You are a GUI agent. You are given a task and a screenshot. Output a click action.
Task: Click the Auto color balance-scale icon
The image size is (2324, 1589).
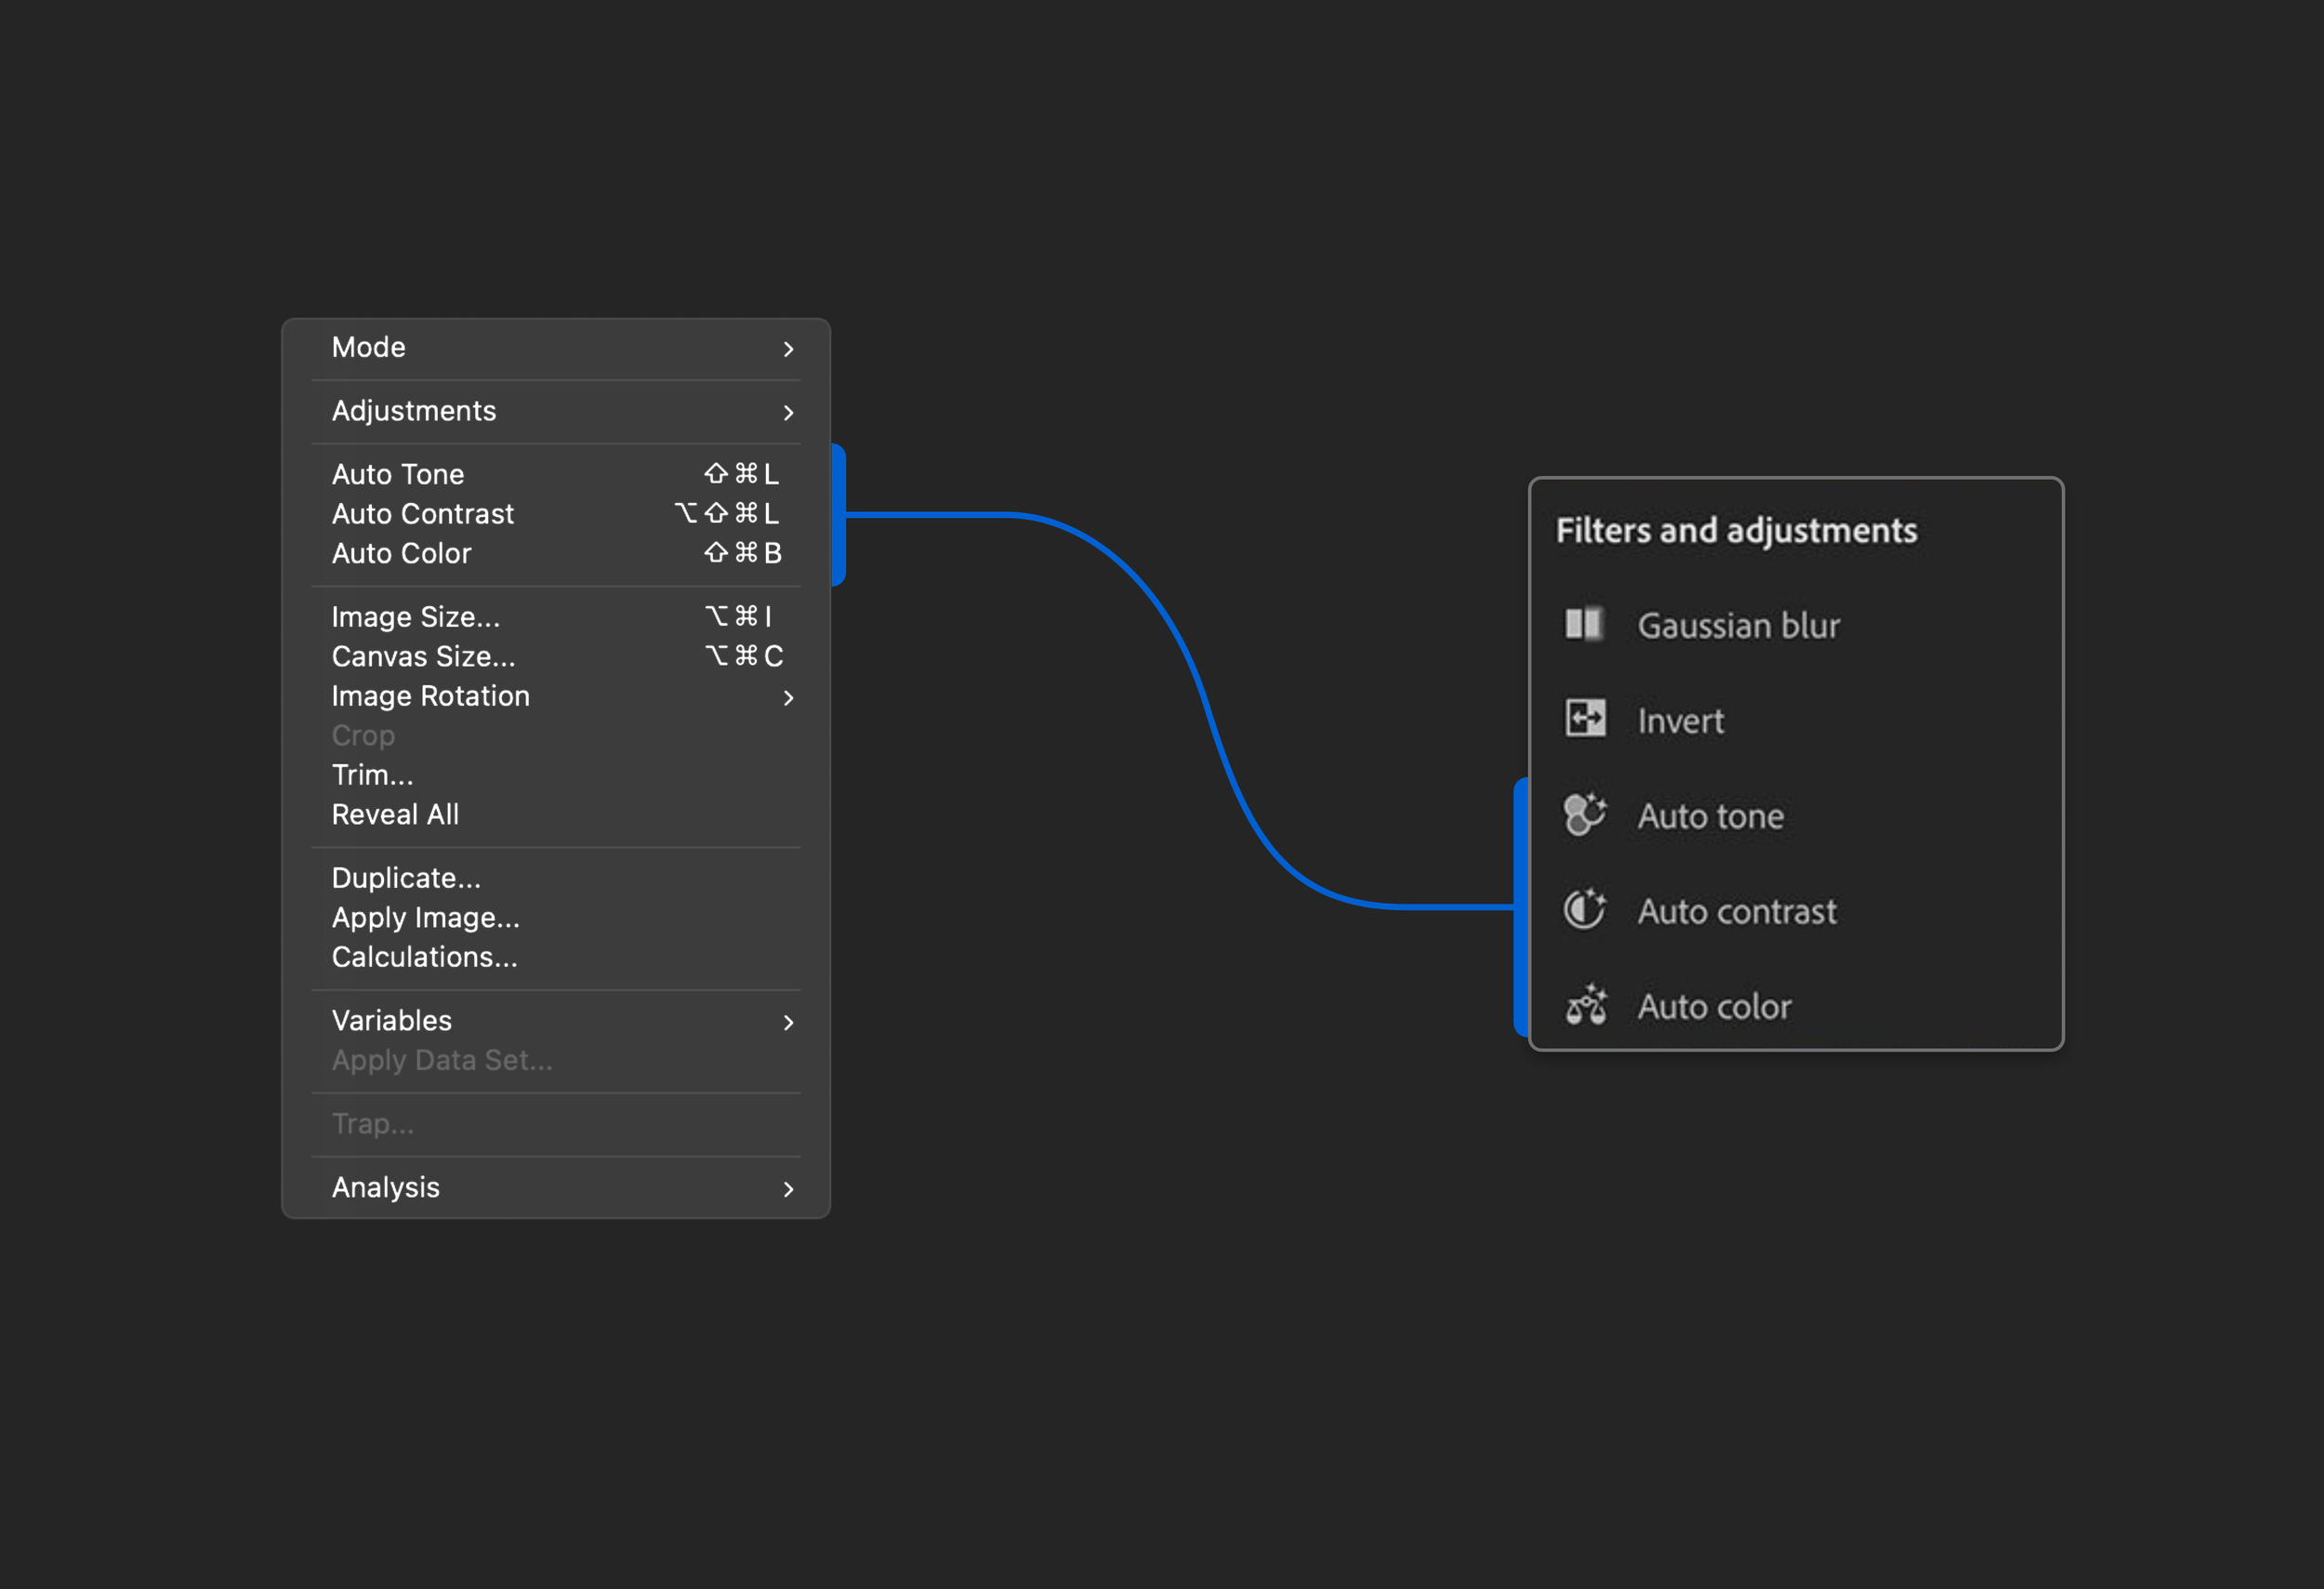tap(1585, 1005)
